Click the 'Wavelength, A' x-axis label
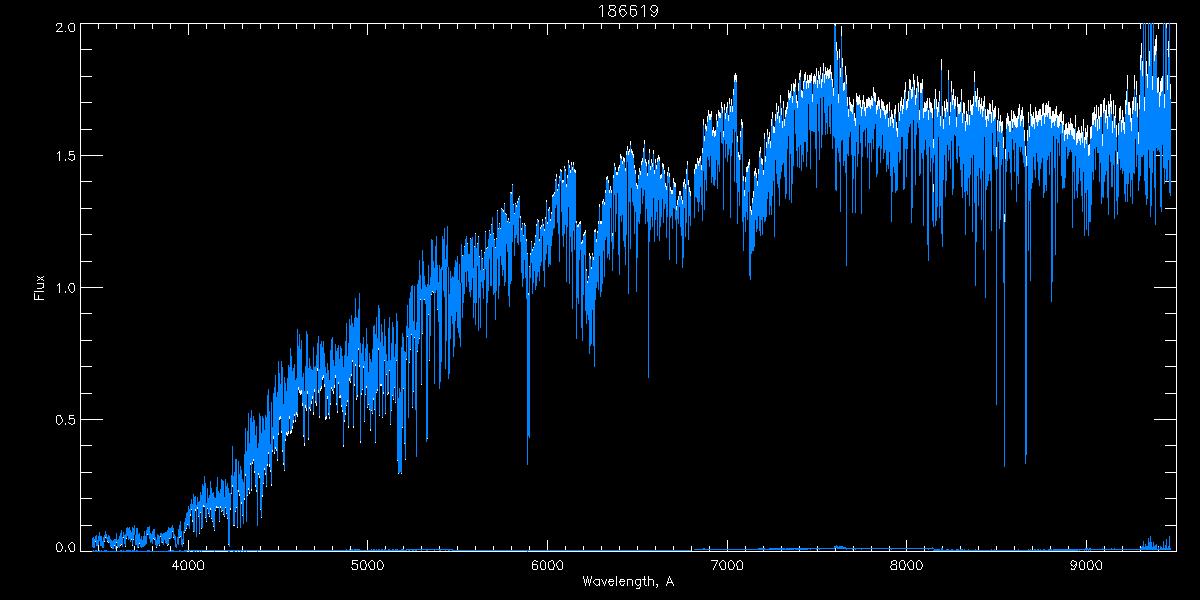This screenshot has width=1200, height=600. click(628, 582)
